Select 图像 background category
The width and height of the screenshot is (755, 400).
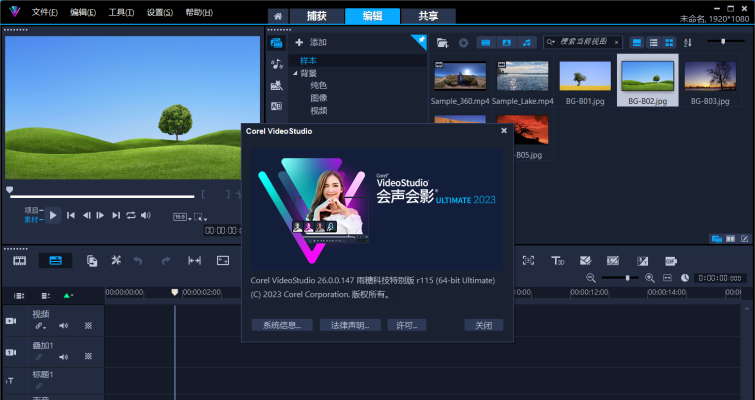coord(319,98)
